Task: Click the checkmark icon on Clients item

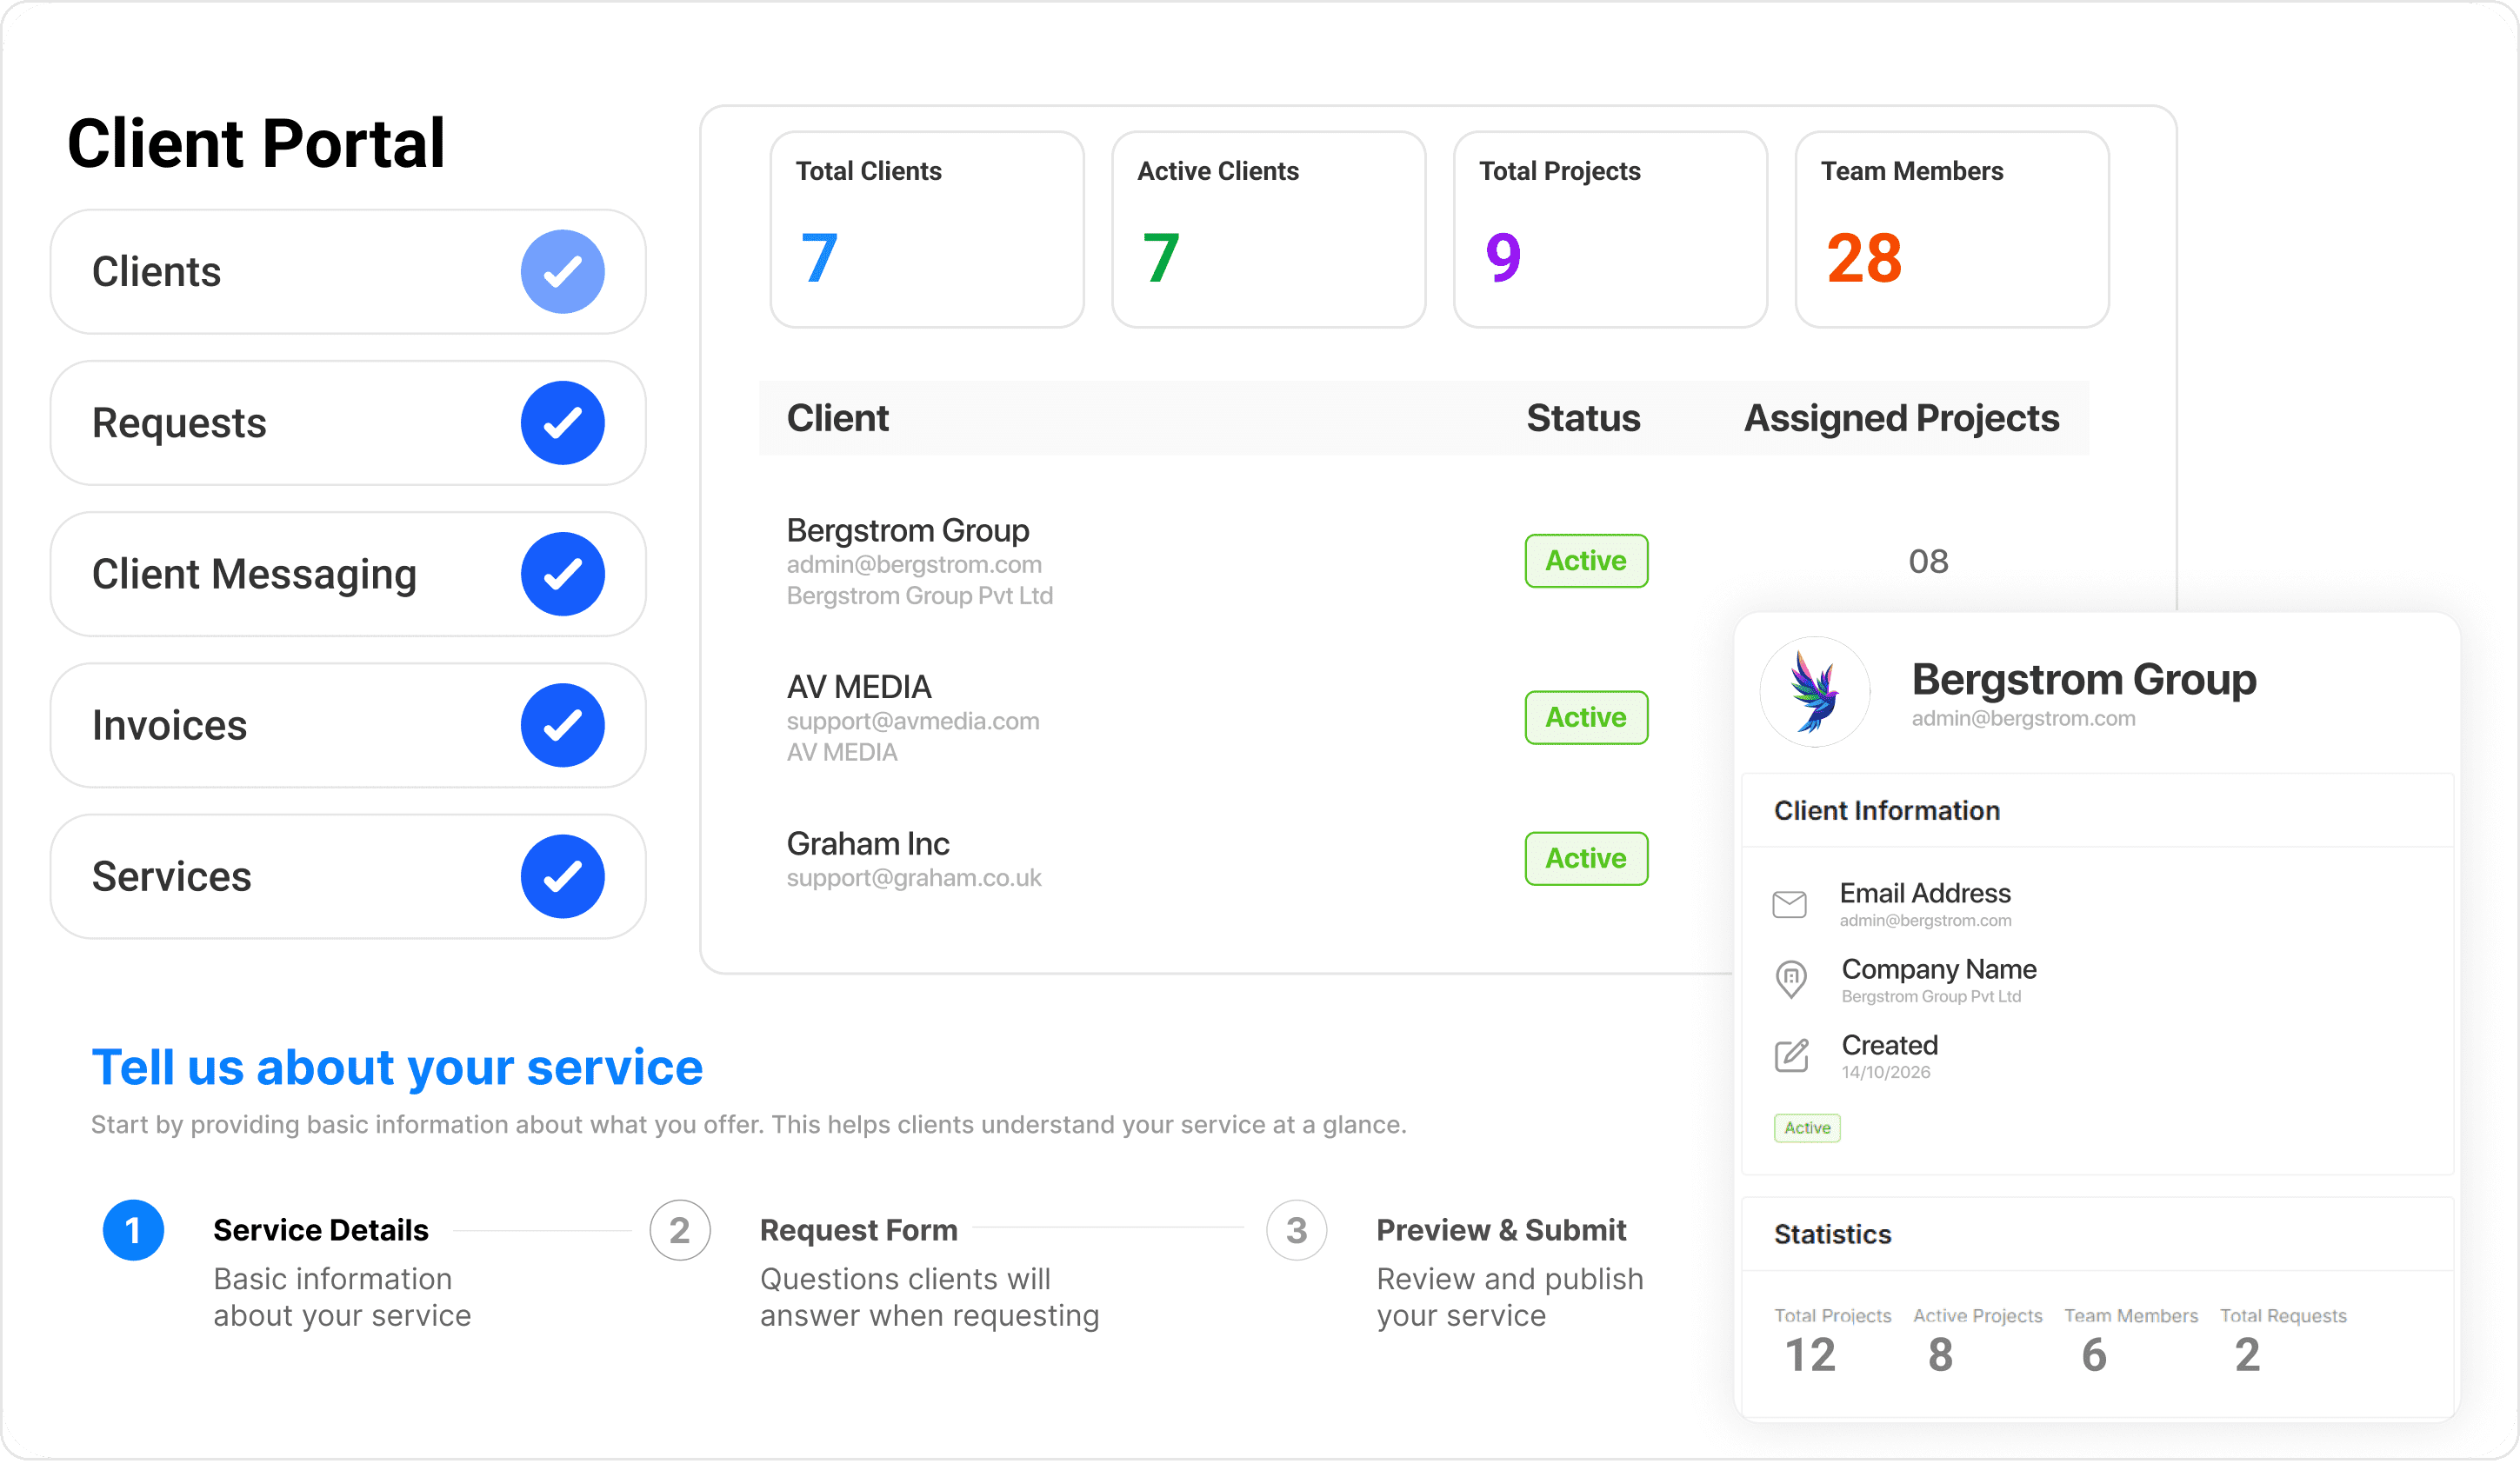Action: 562,271
